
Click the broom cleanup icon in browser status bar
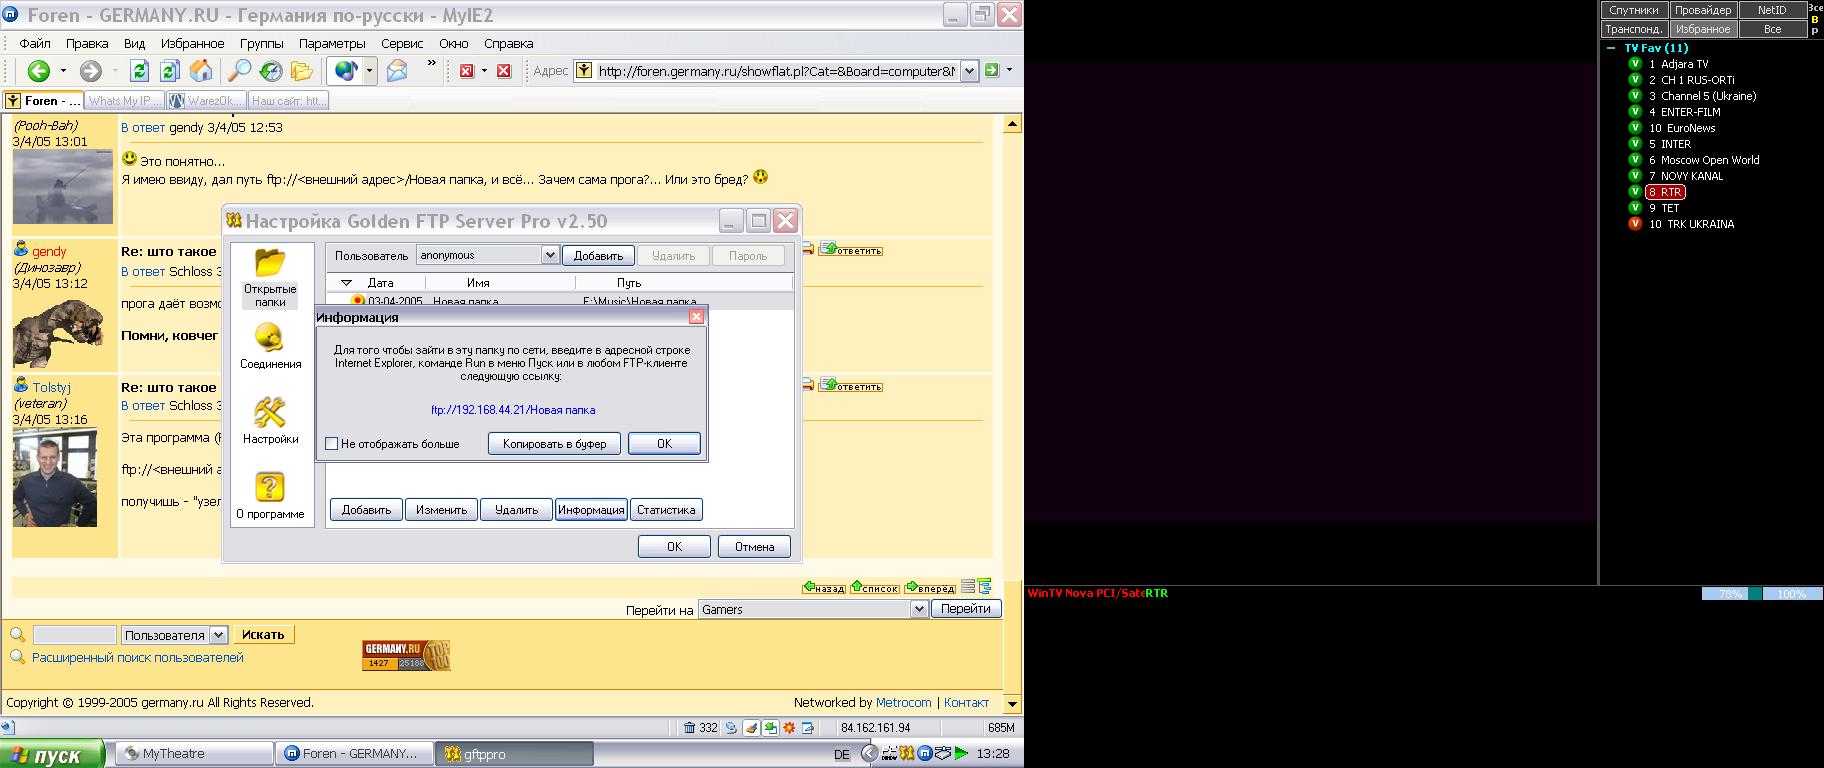tap(750, 728)
